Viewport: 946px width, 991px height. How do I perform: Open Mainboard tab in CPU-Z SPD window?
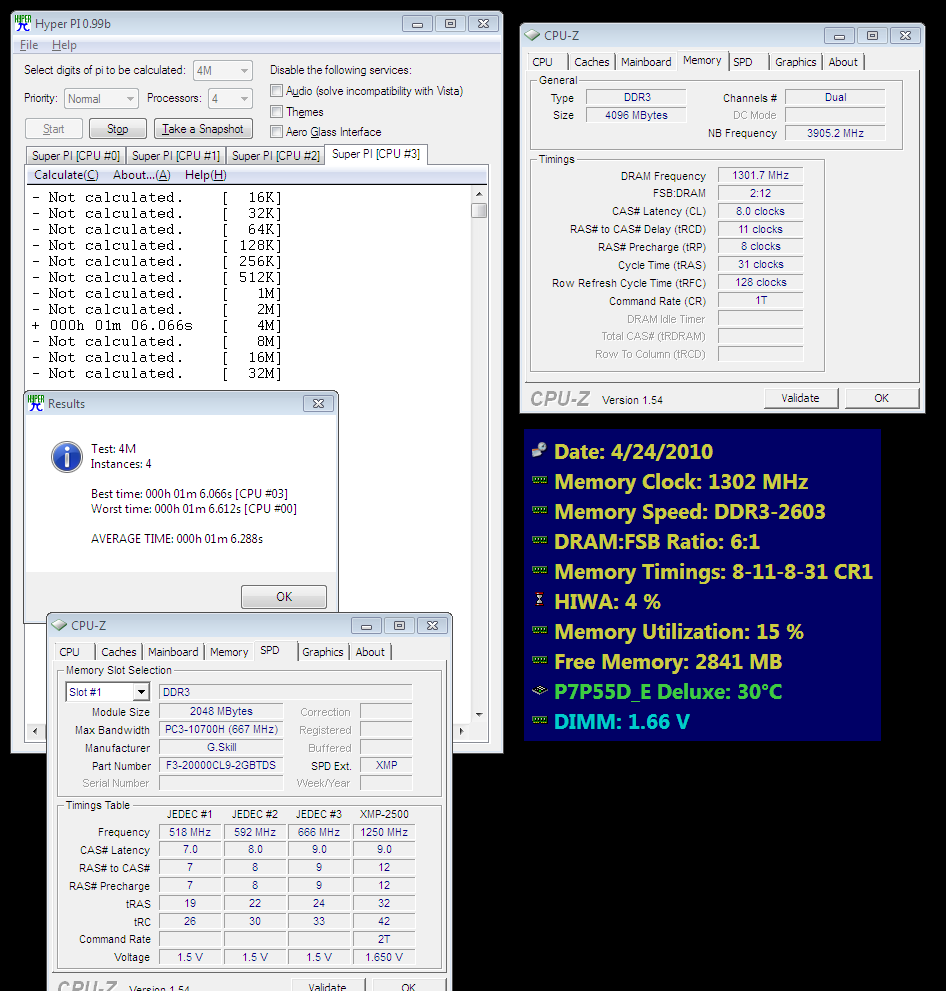173,652
